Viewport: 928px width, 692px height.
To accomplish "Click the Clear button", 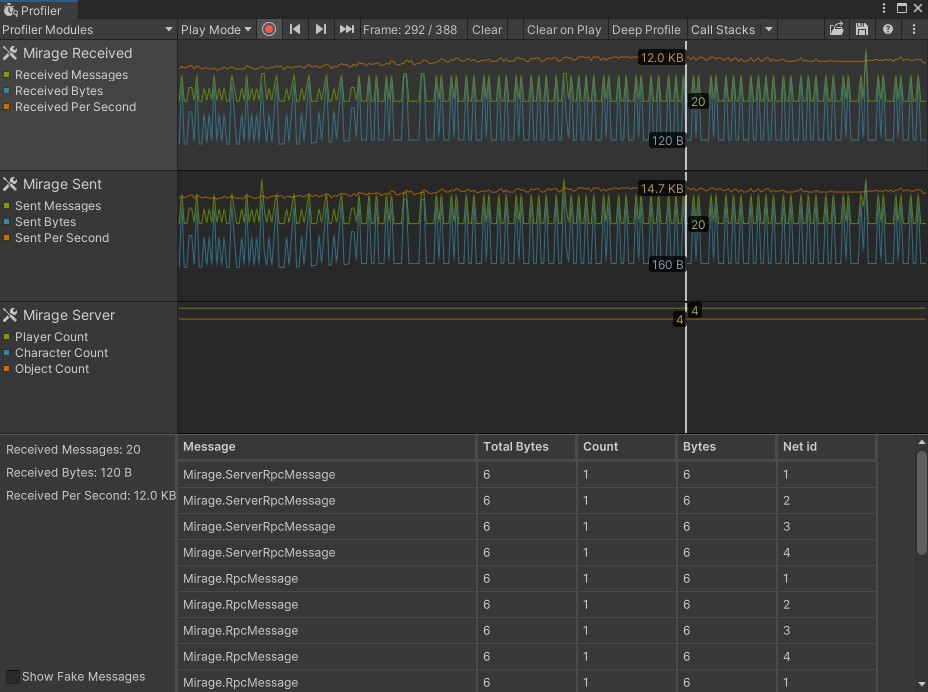I will coord(487,30).
